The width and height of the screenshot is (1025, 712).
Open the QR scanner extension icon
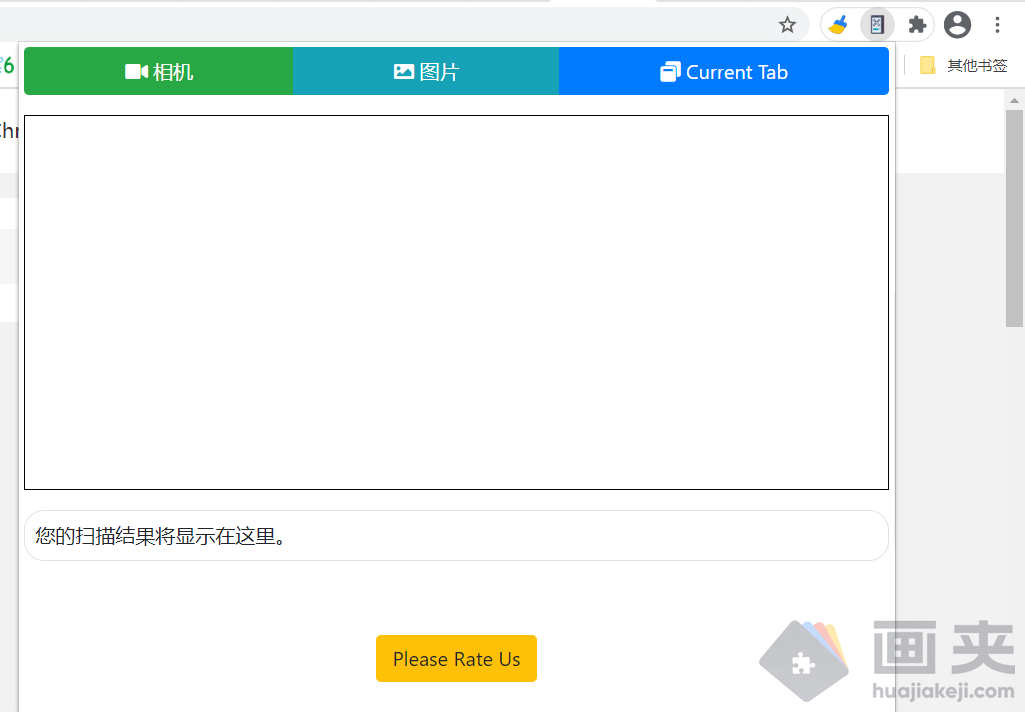click(877, 24)
